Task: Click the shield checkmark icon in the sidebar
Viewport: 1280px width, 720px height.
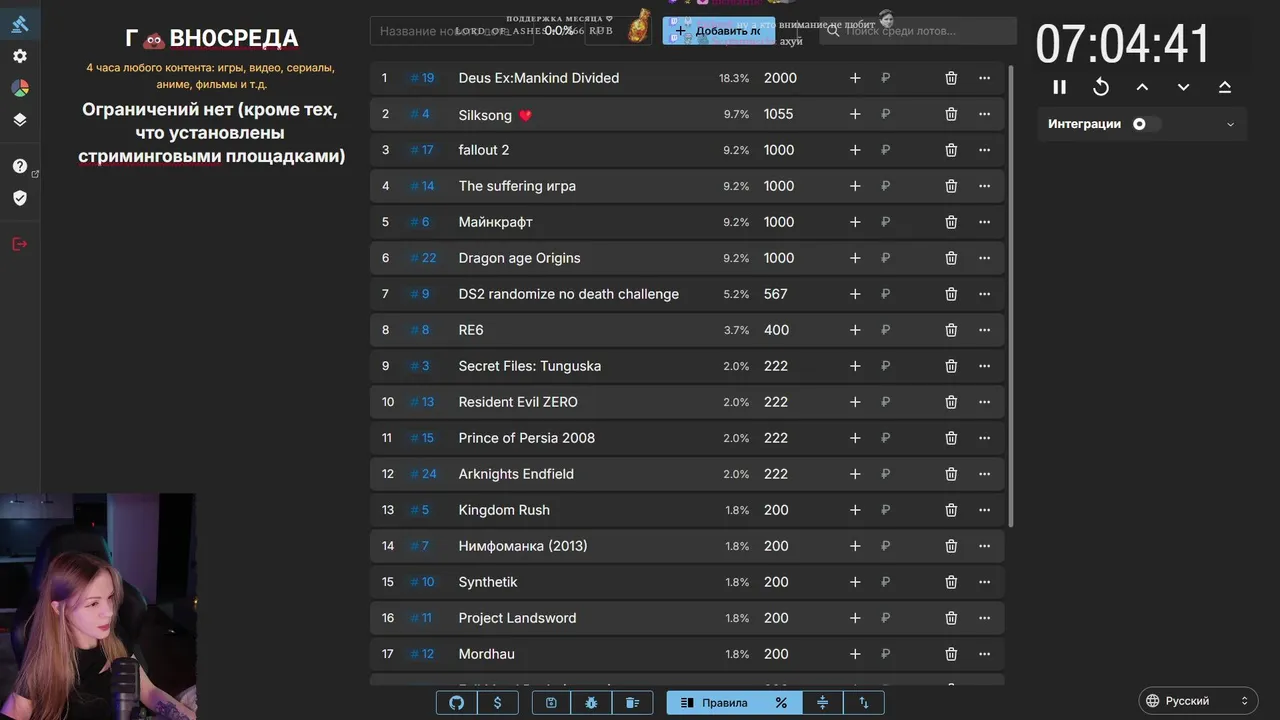Action: (x=20, y=198)
